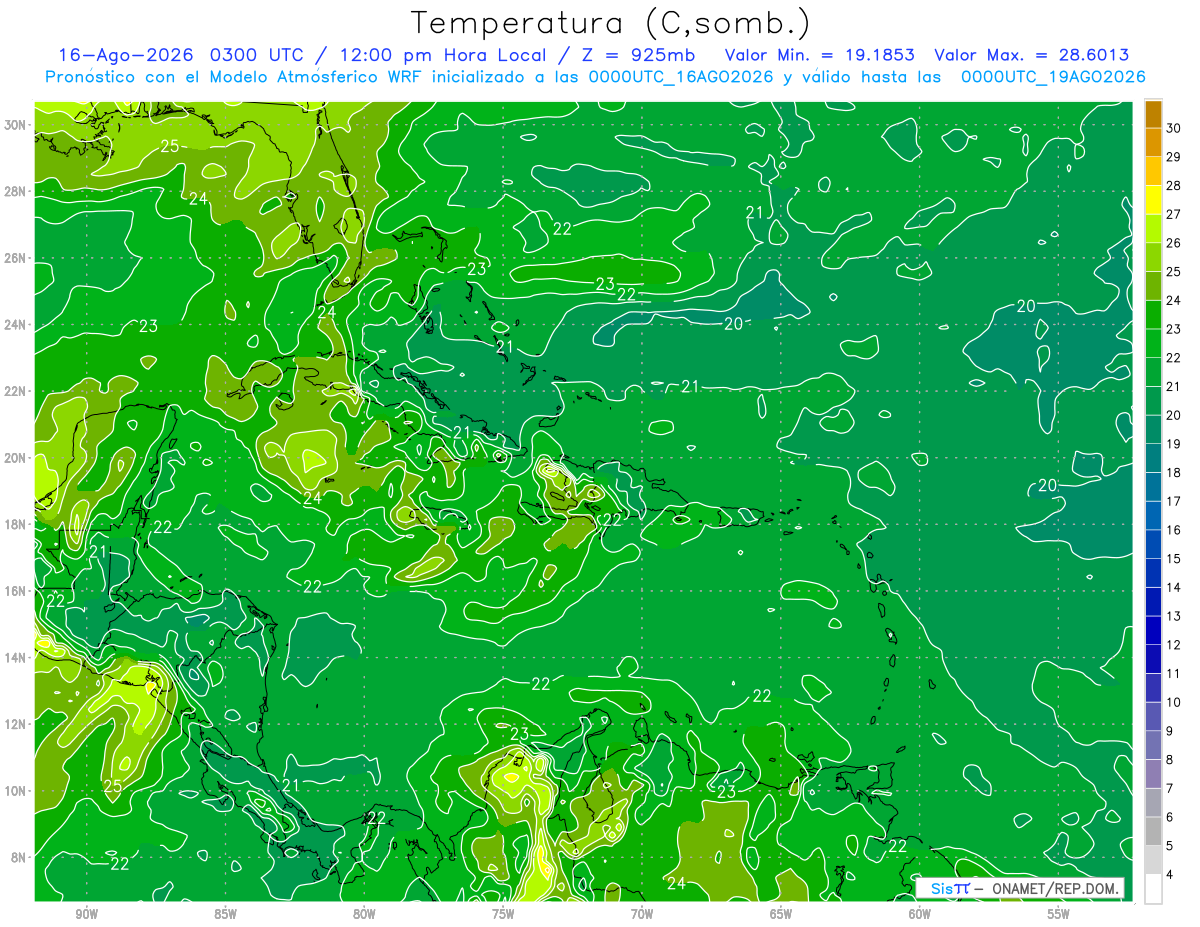
Task: Click the color scale label '19'
Action: (1174, 444)
